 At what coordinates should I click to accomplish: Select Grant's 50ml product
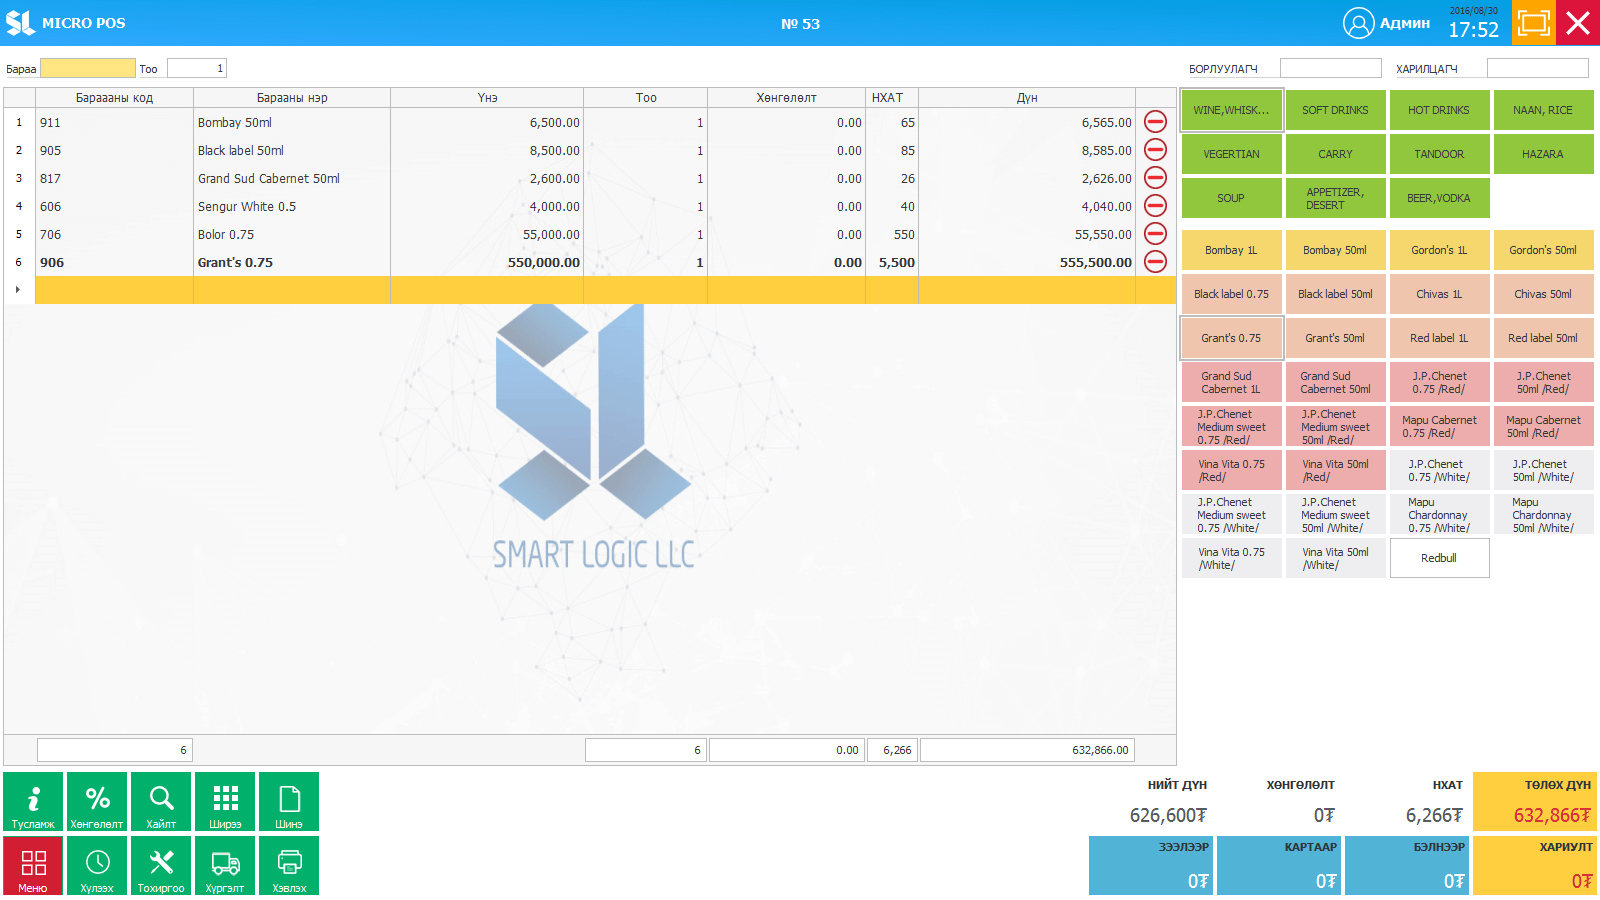tap(1335, 338)
